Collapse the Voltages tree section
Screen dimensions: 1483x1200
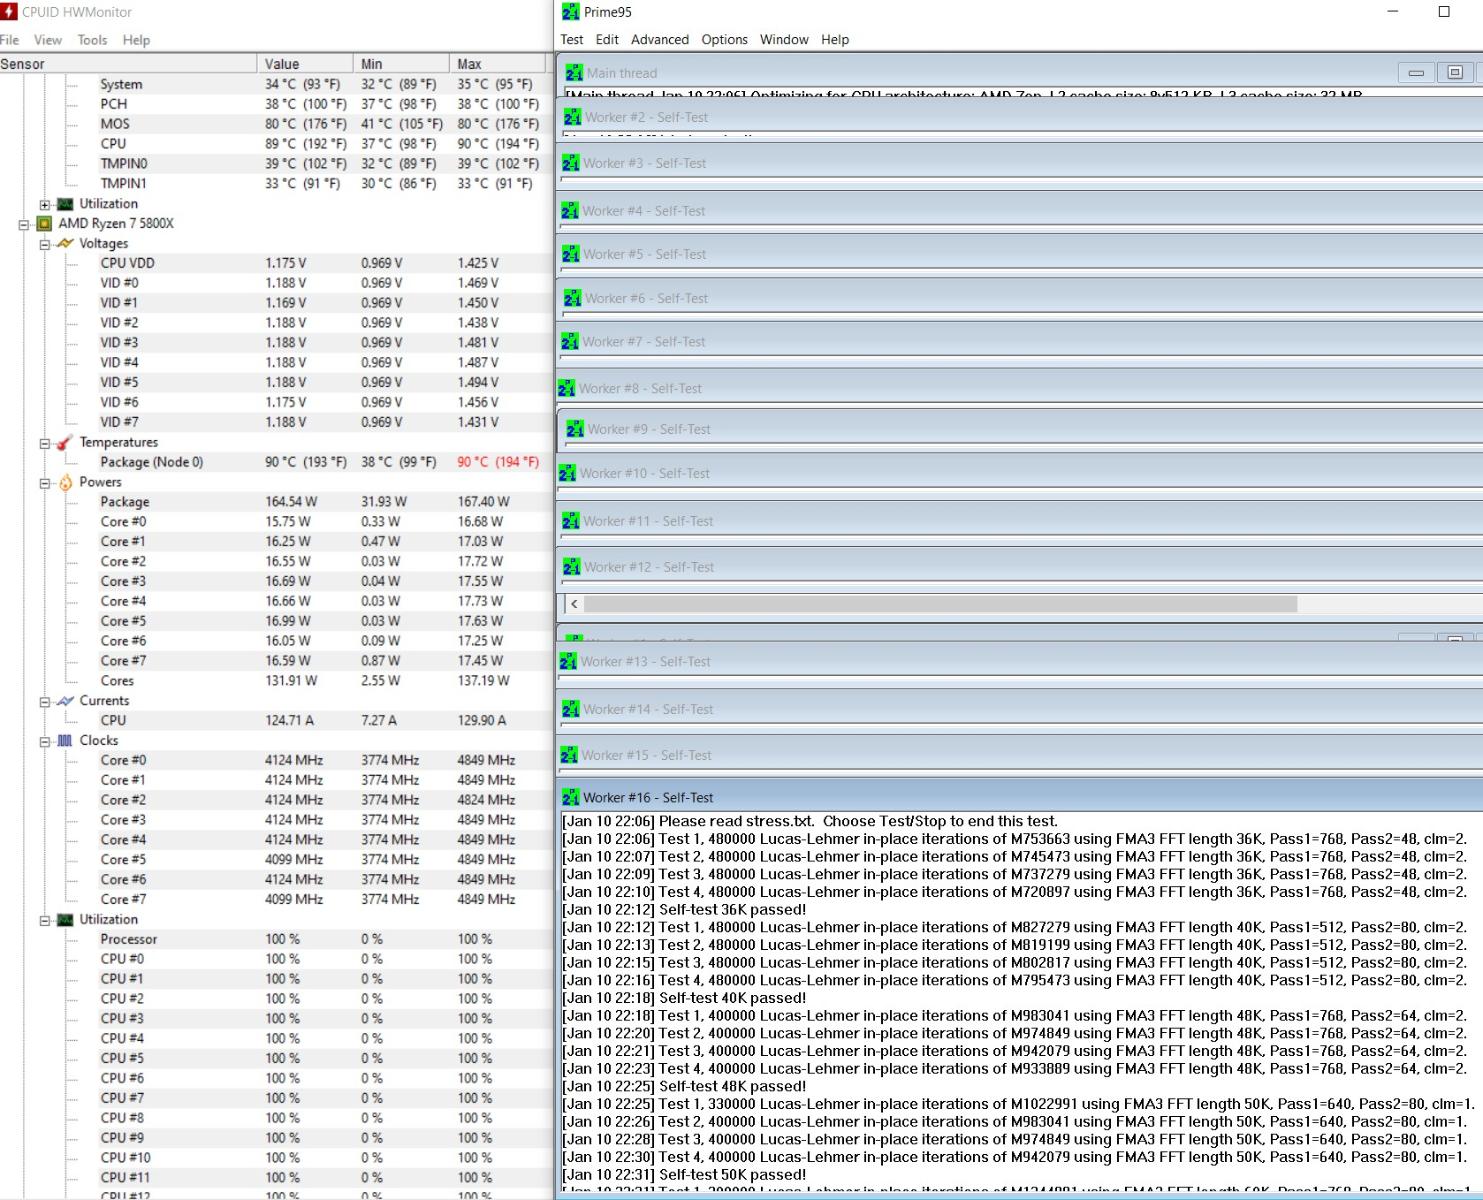point(45,244)
